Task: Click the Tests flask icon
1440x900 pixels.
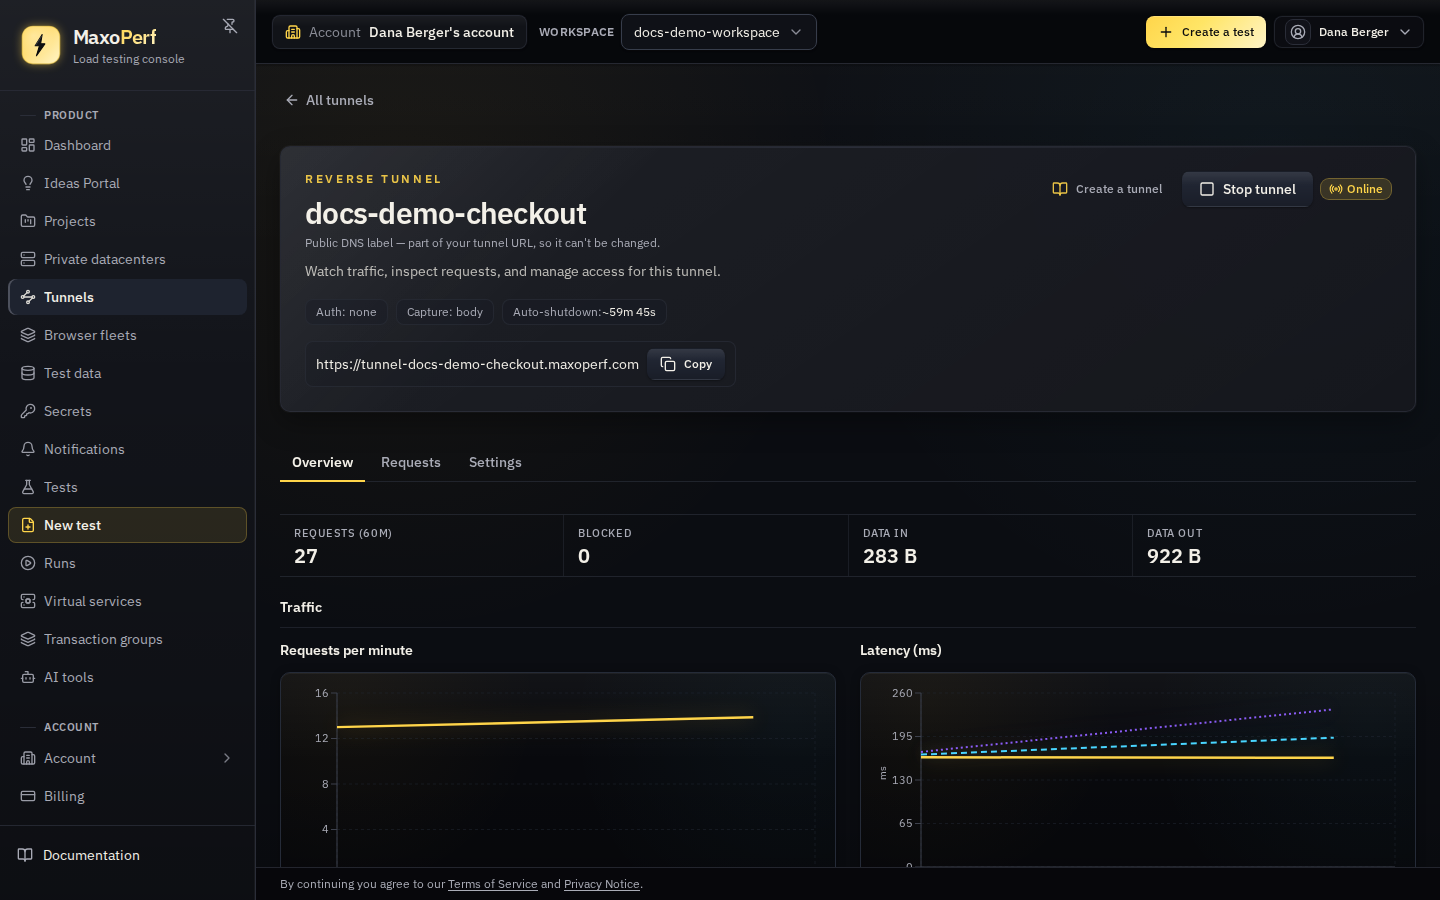Action: coord(28,487)
